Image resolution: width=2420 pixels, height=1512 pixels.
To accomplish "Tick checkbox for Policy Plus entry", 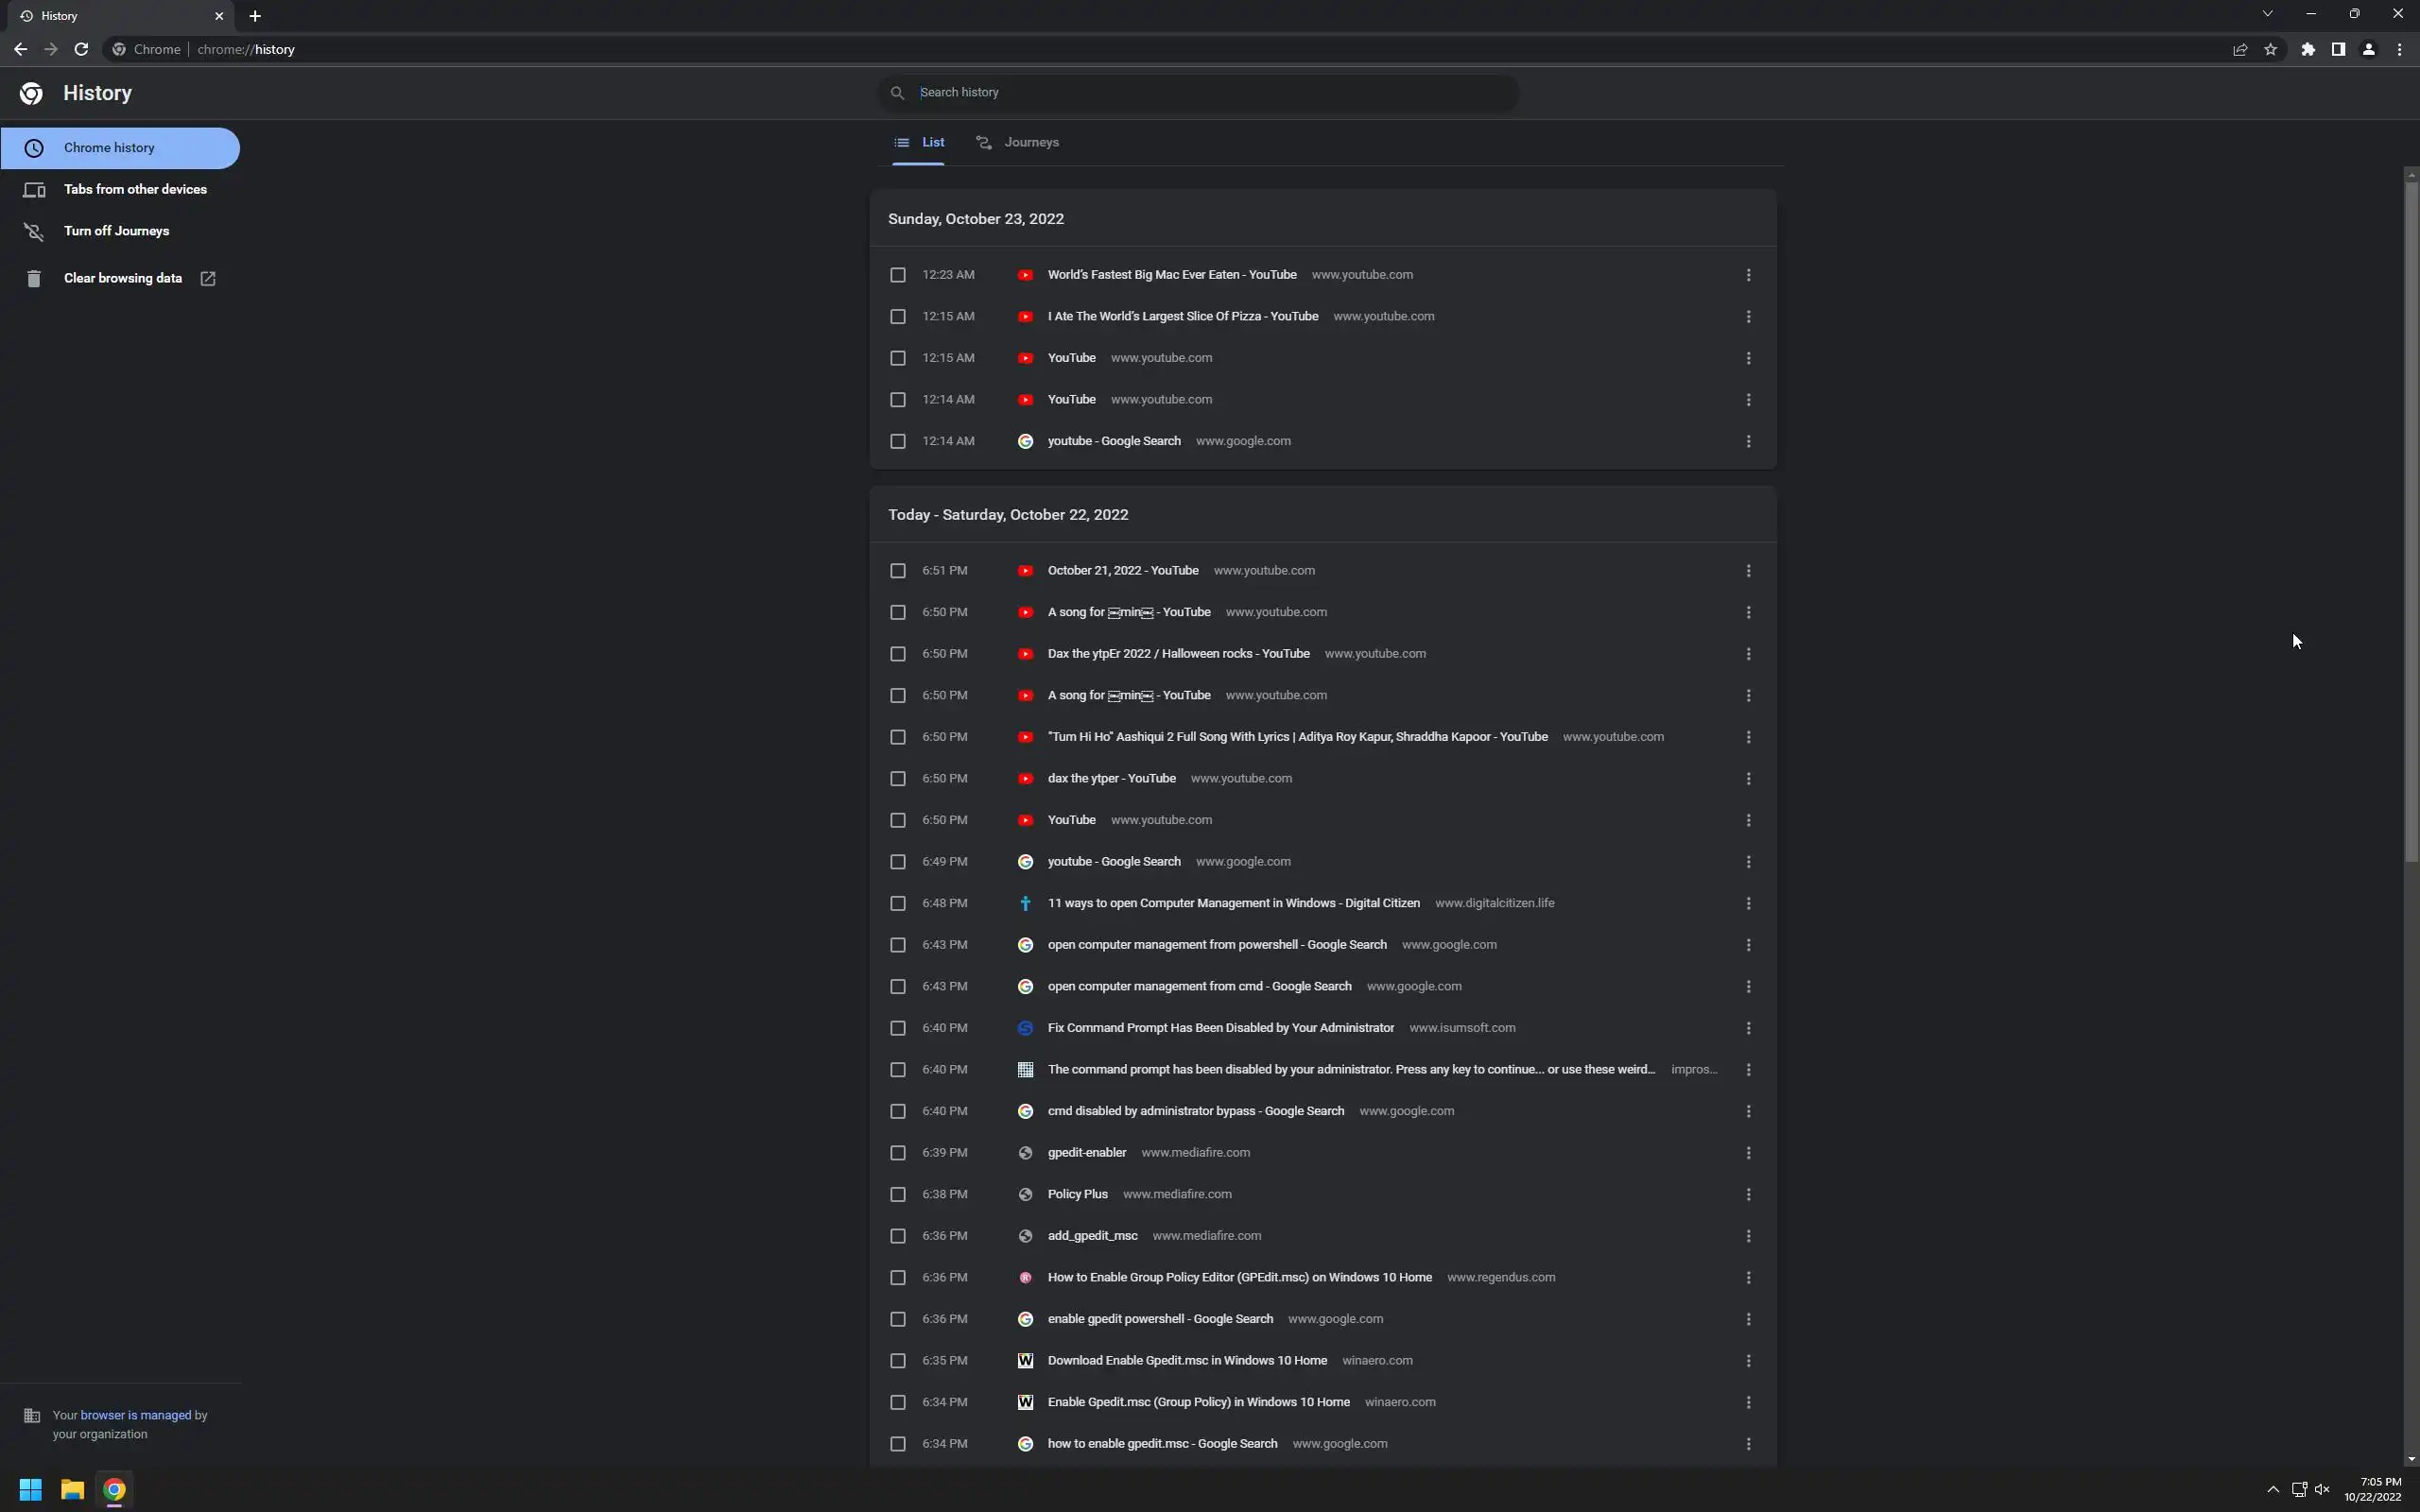I will pos(897,1194).
